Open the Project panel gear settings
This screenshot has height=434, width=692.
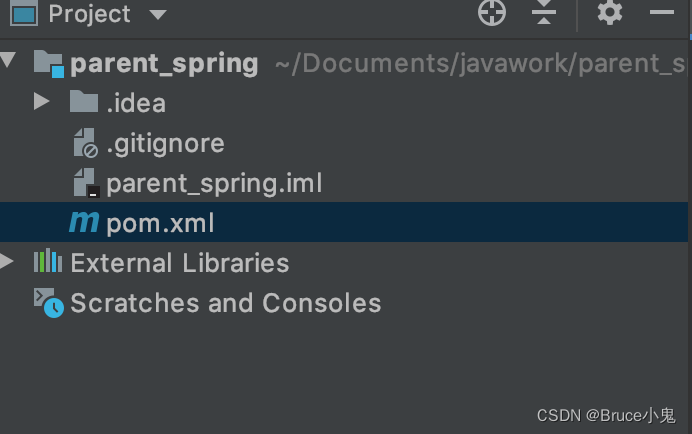pyautogui.click(x=610, y=12)
